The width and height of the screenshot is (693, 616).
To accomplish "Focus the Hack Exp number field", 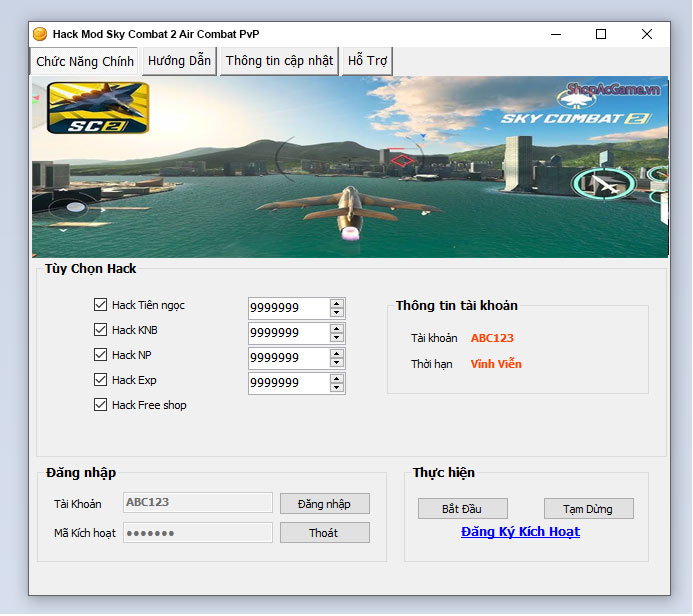I will (289, 383).
